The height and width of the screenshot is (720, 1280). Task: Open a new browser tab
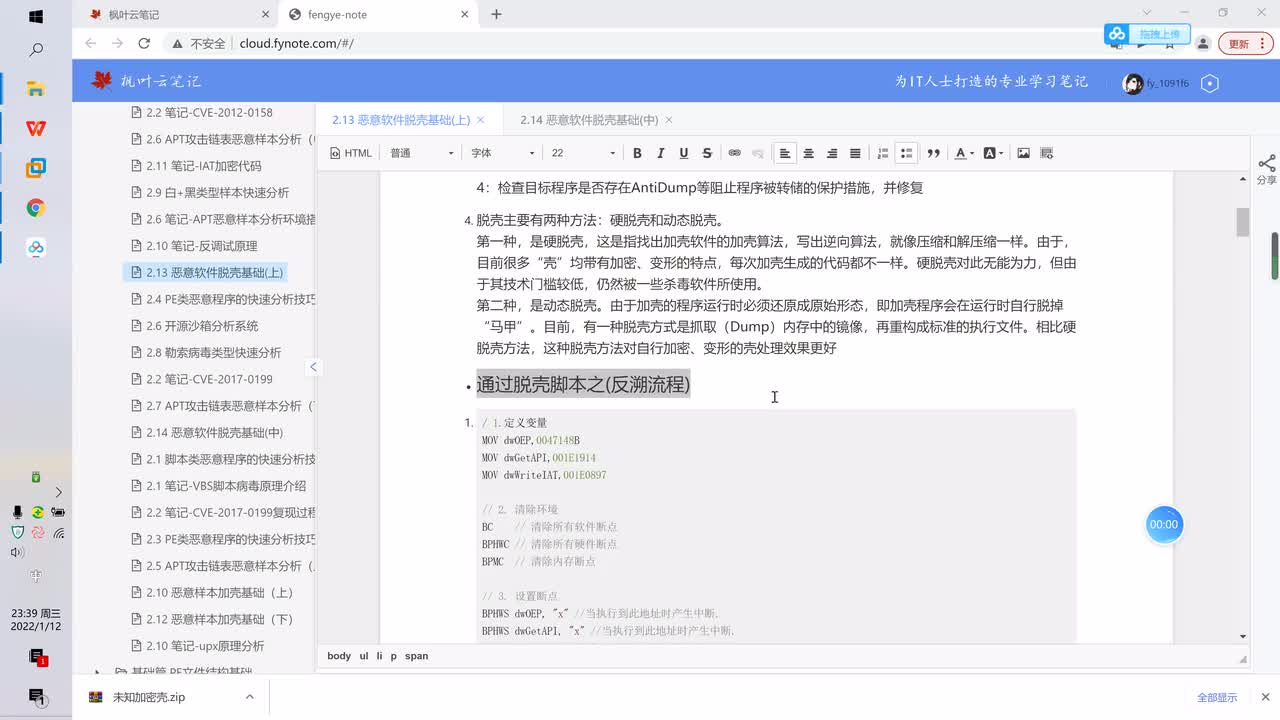pos(496,14)
